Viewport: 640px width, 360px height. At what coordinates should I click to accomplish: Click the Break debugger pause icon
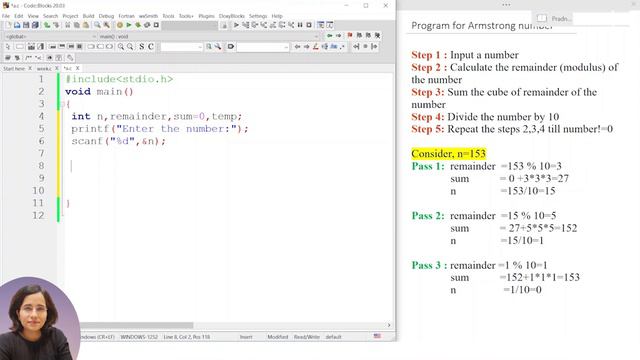pos(300,25)
